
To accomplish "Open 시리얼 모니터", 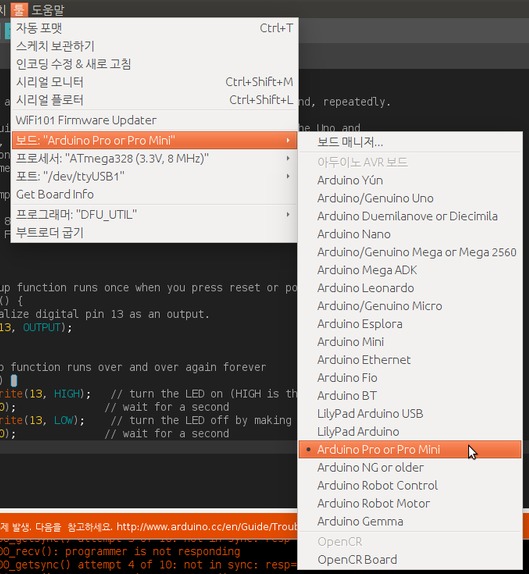I will click(154, 82).
